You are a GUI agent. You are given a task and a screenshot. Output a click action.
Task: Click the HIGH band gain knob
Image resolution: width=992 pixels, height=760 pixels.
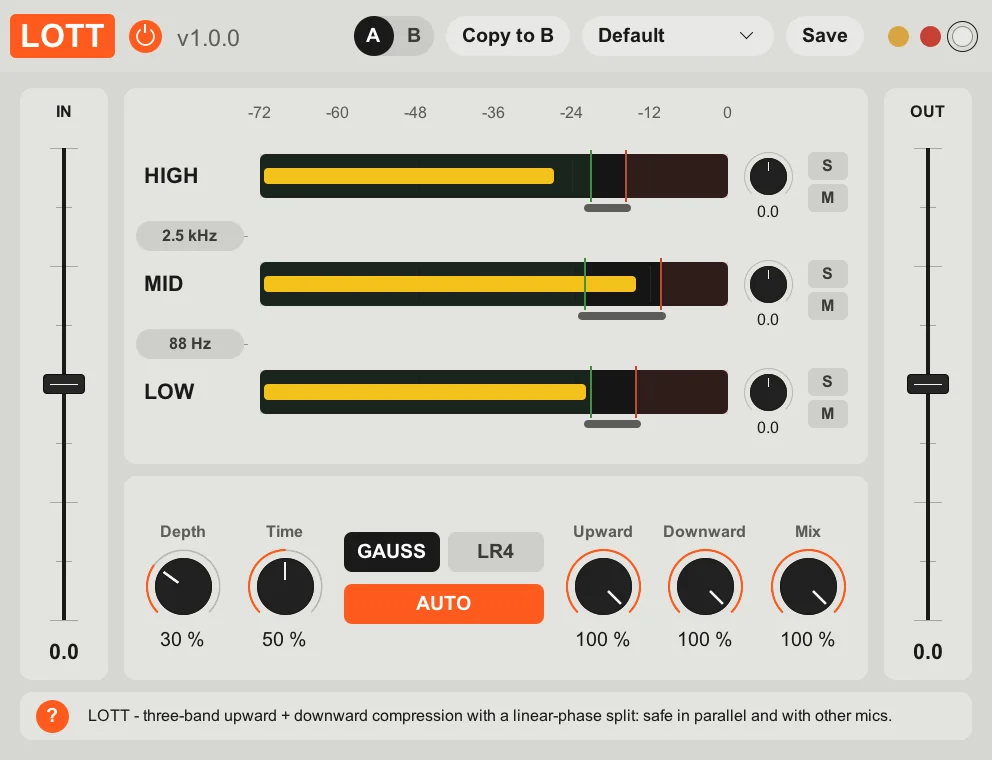(768, 177)
